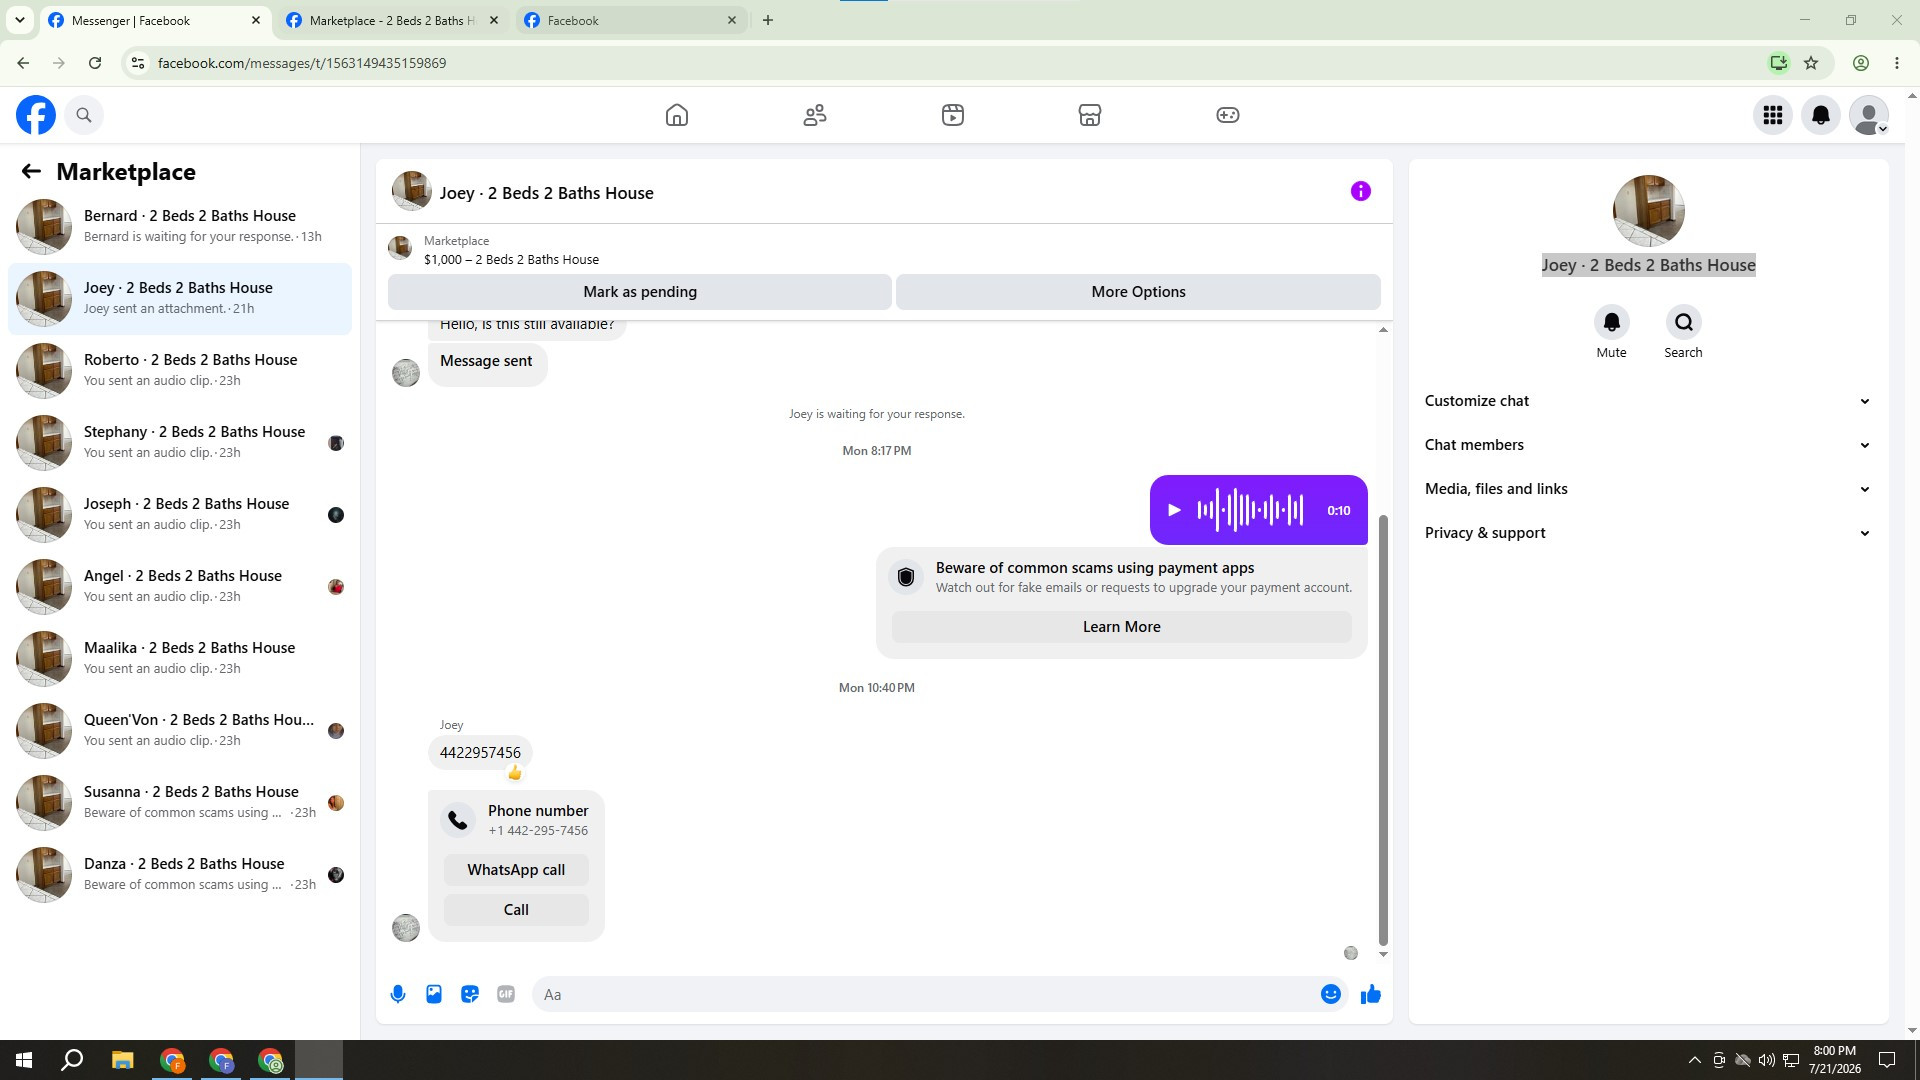1920x1080 pixels.
Task: Expand Chat members section
Action: click(1648, 445)
